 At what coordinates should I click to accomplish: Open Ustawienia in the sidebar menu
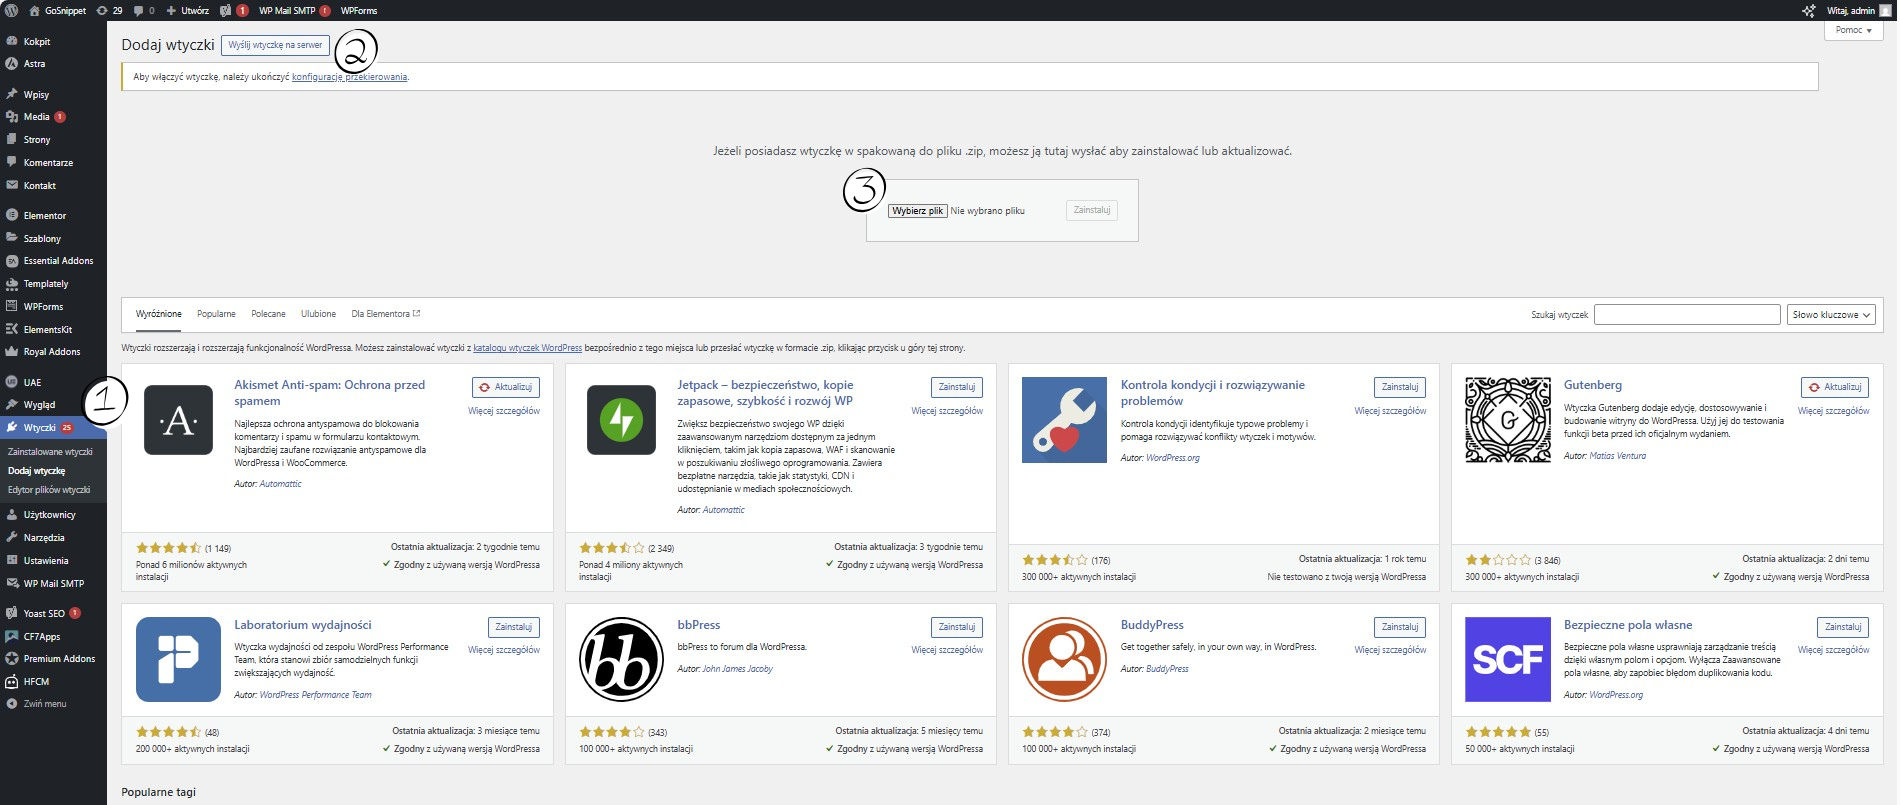click(x=46, y=561)
